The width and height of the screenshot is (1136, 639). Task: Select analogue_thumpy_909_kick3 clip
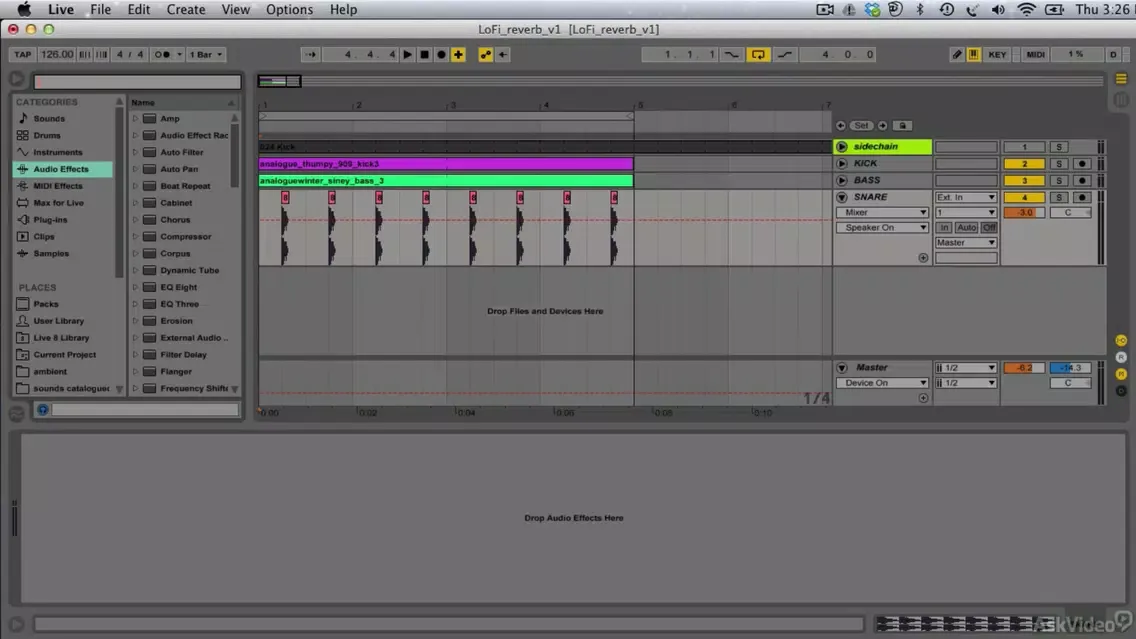pyautogui.click(x=446, y=164)
